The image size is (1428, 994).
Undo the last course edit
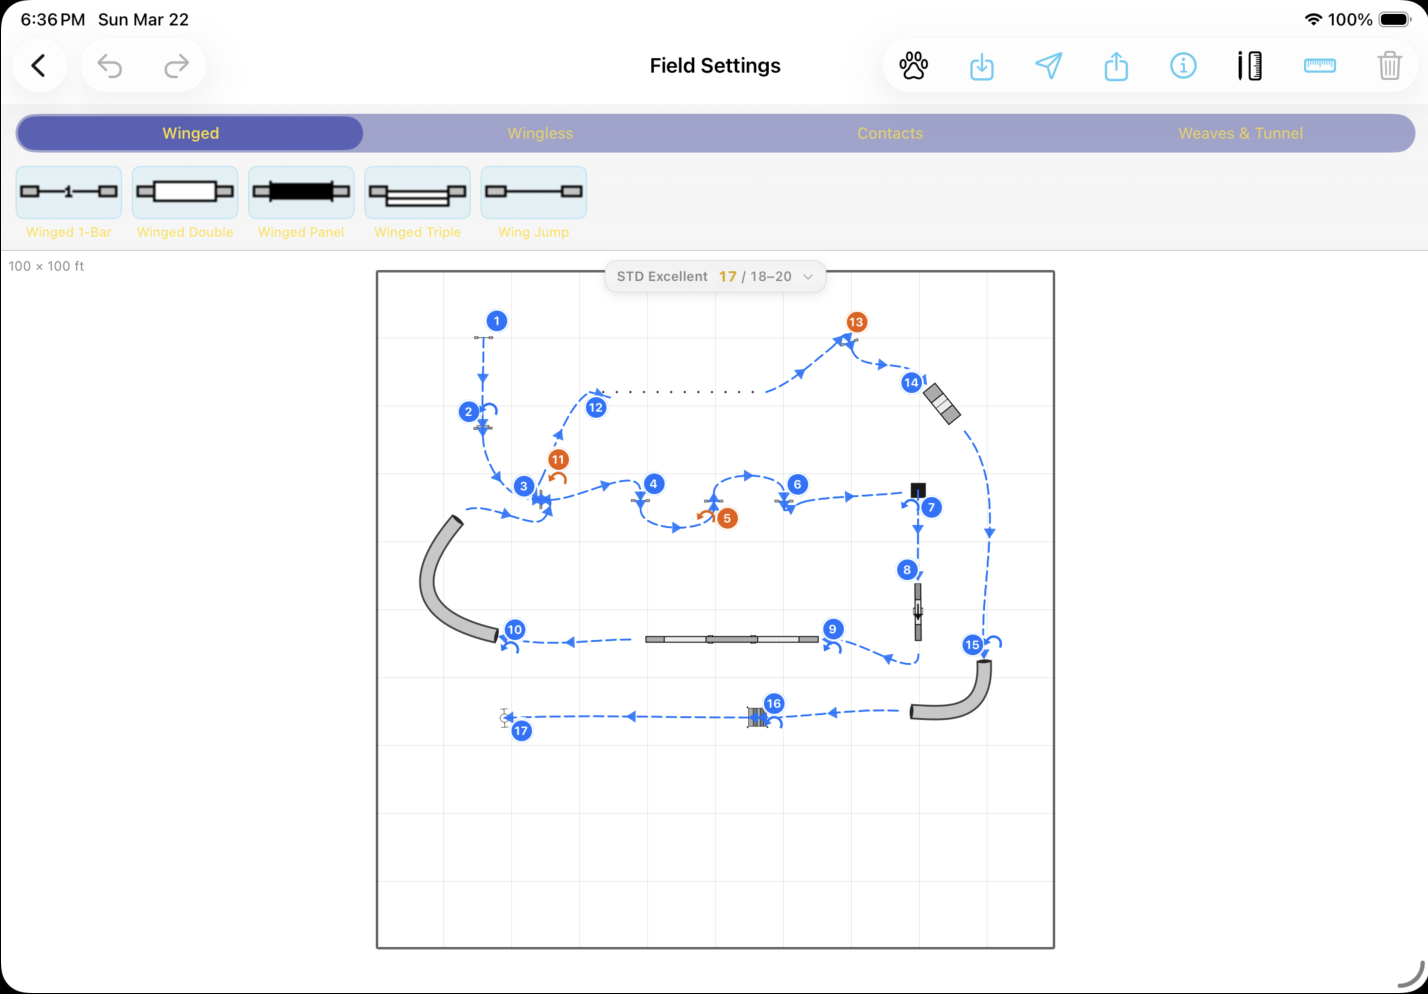(x=110, y=65)
